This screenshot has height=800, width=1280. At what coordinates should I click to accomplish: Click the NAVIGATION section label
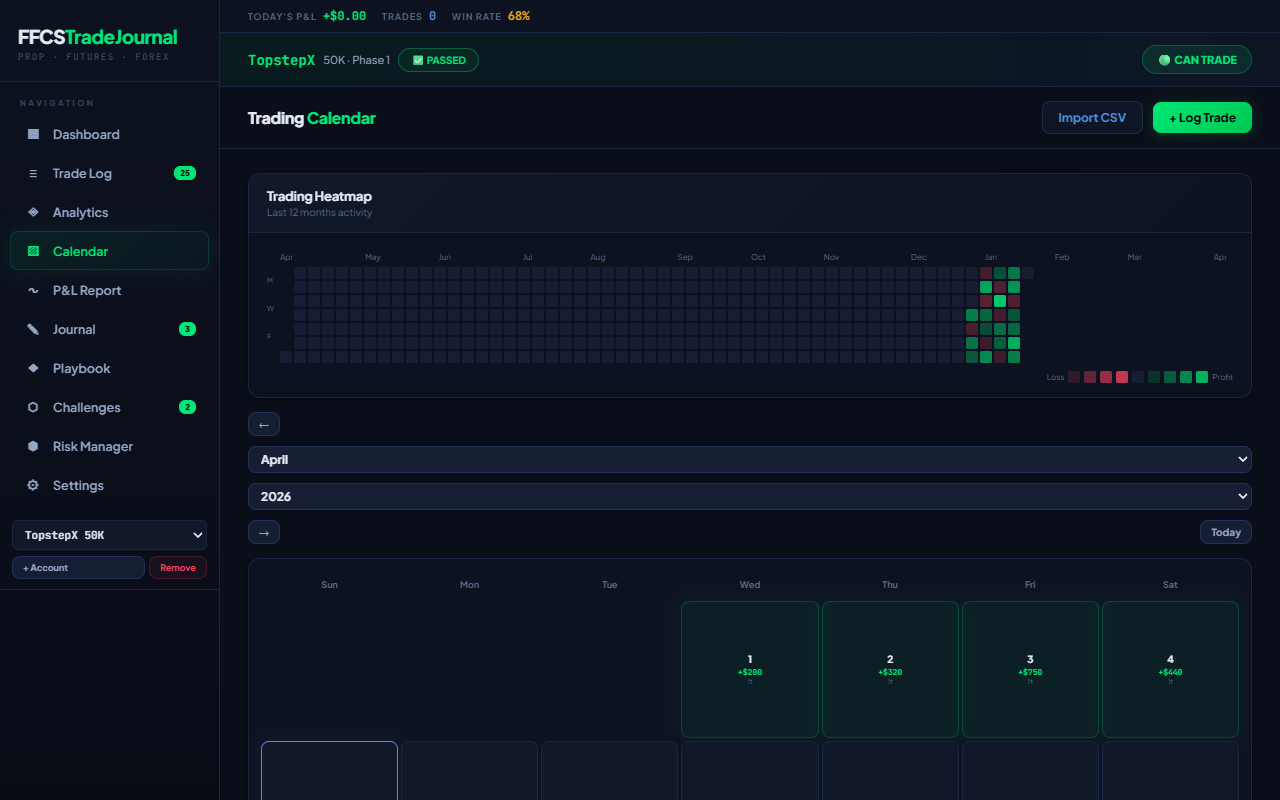coord(57,103)
